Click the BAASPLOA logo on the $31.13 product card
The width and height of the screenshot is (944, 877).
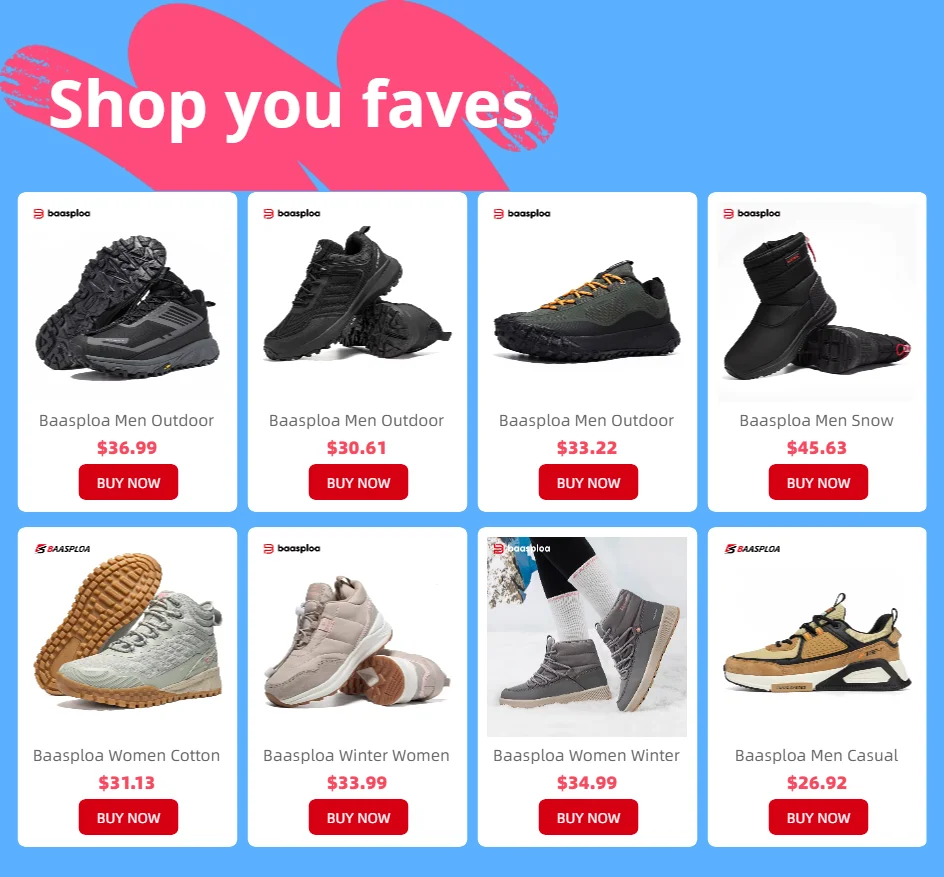tap(62, 548)
